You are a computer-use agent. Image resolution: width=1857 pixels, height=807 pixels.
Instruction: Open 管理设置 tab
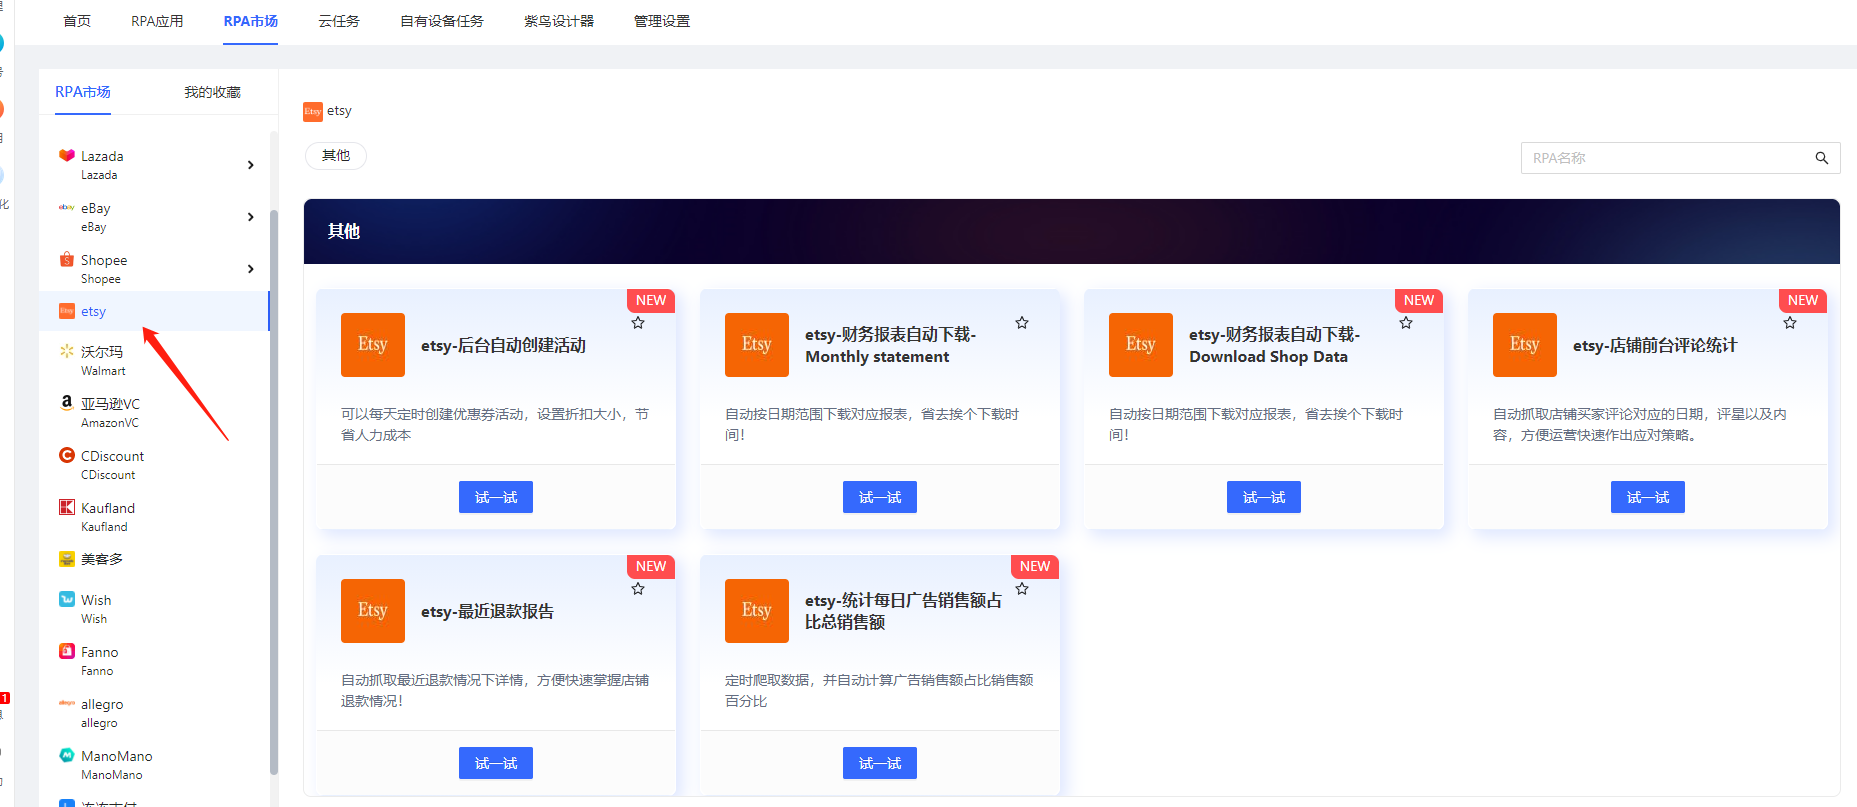coord(662,21)
